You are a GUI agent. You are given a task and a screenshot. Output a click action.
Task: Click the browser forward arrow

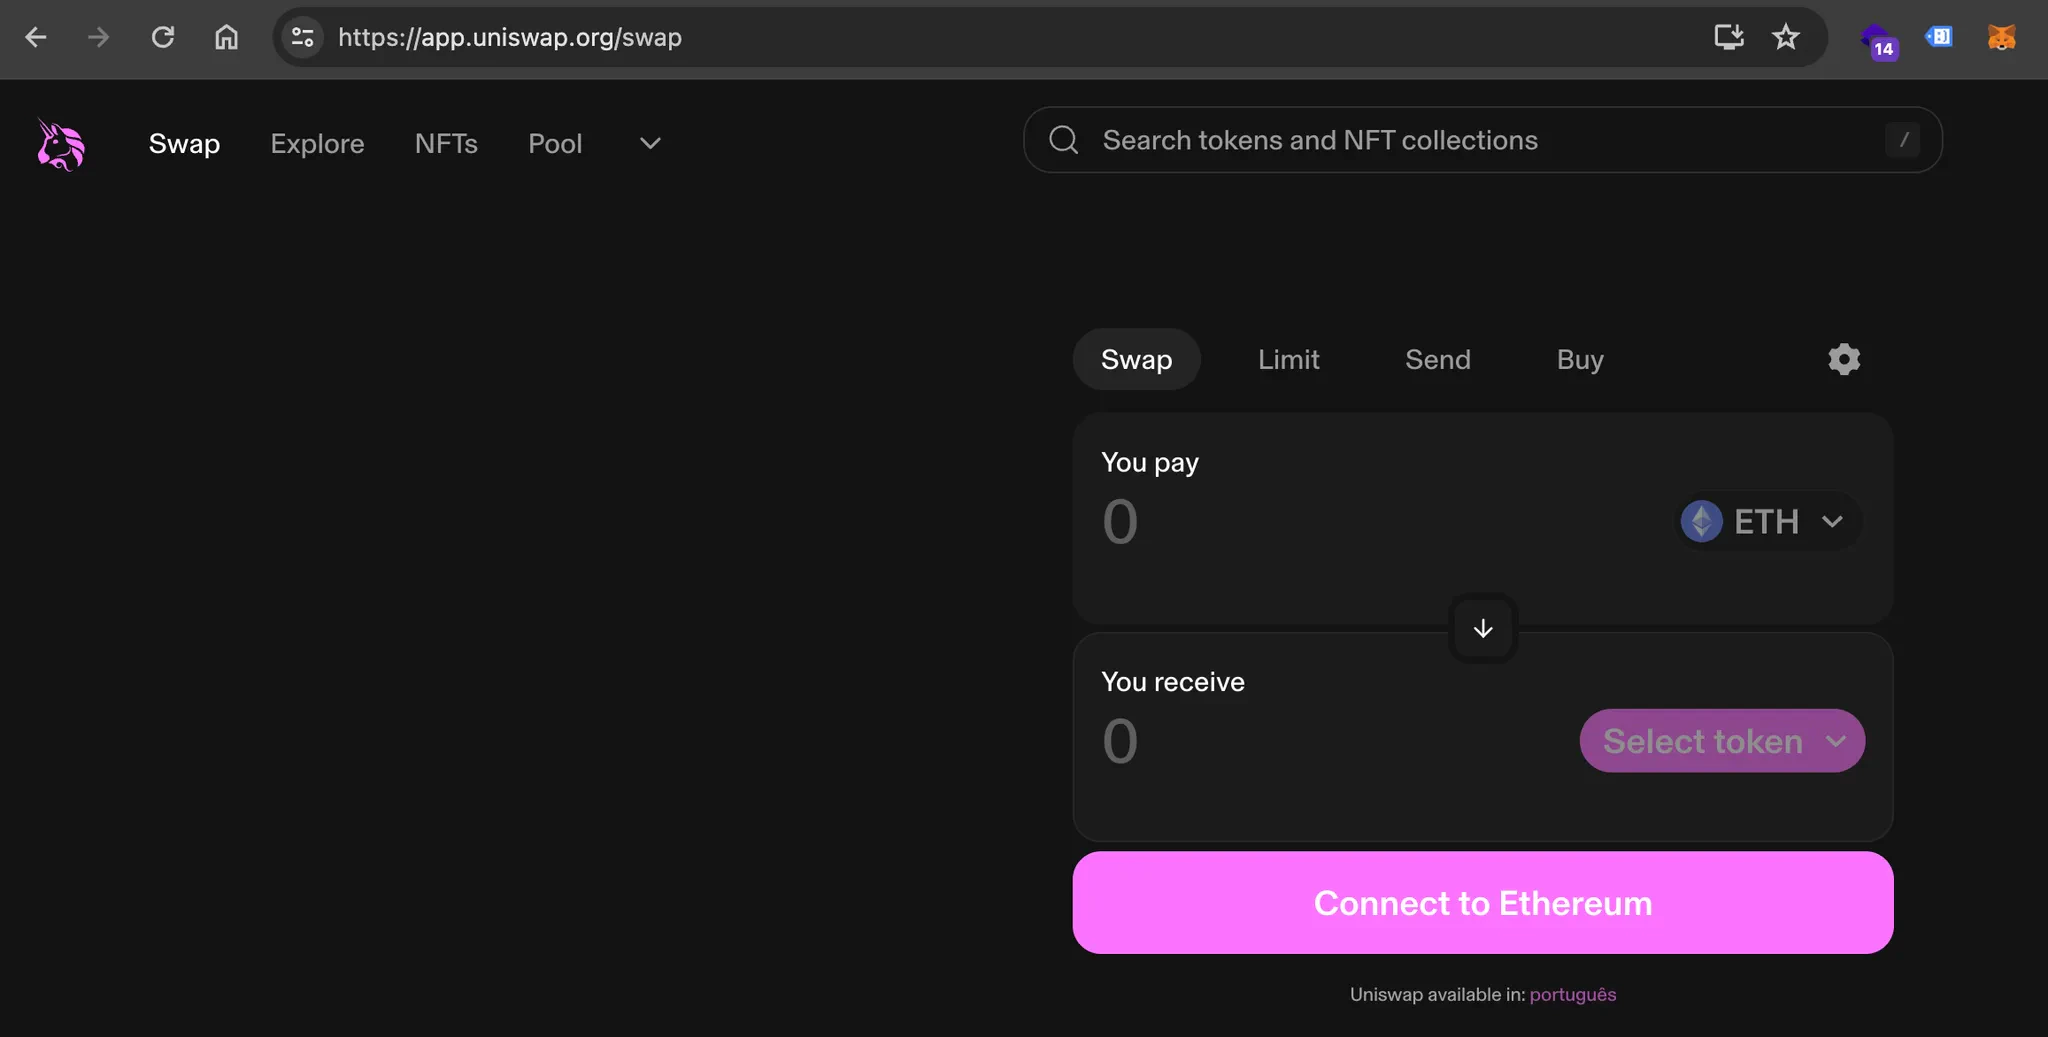(98, 37)
